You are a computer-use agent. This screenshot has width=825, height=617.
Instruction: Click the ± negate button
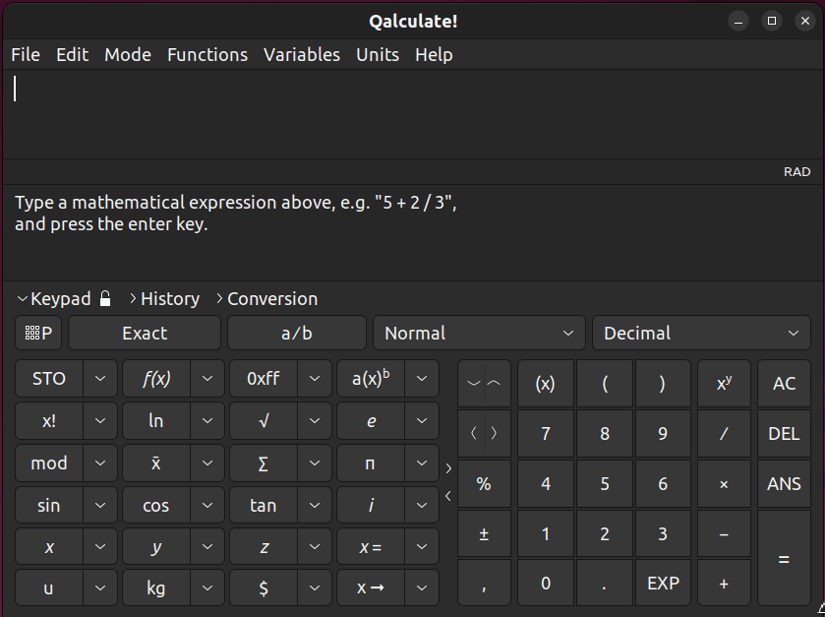point(484,534)
